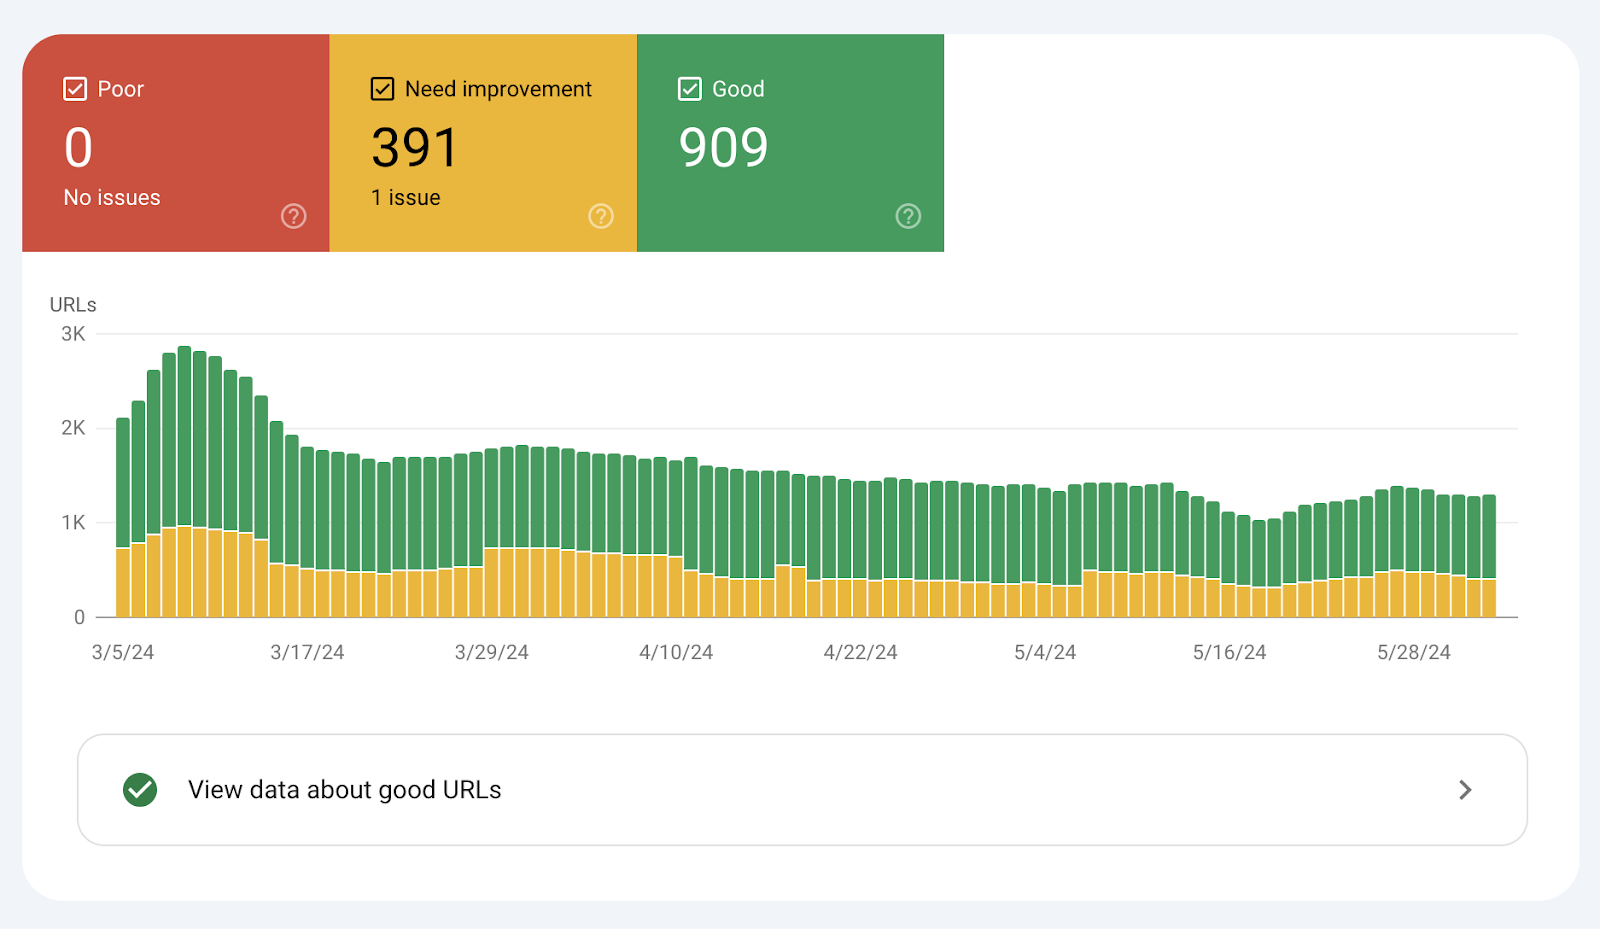Click the 3/17/24 date label

tap(307, 652)
